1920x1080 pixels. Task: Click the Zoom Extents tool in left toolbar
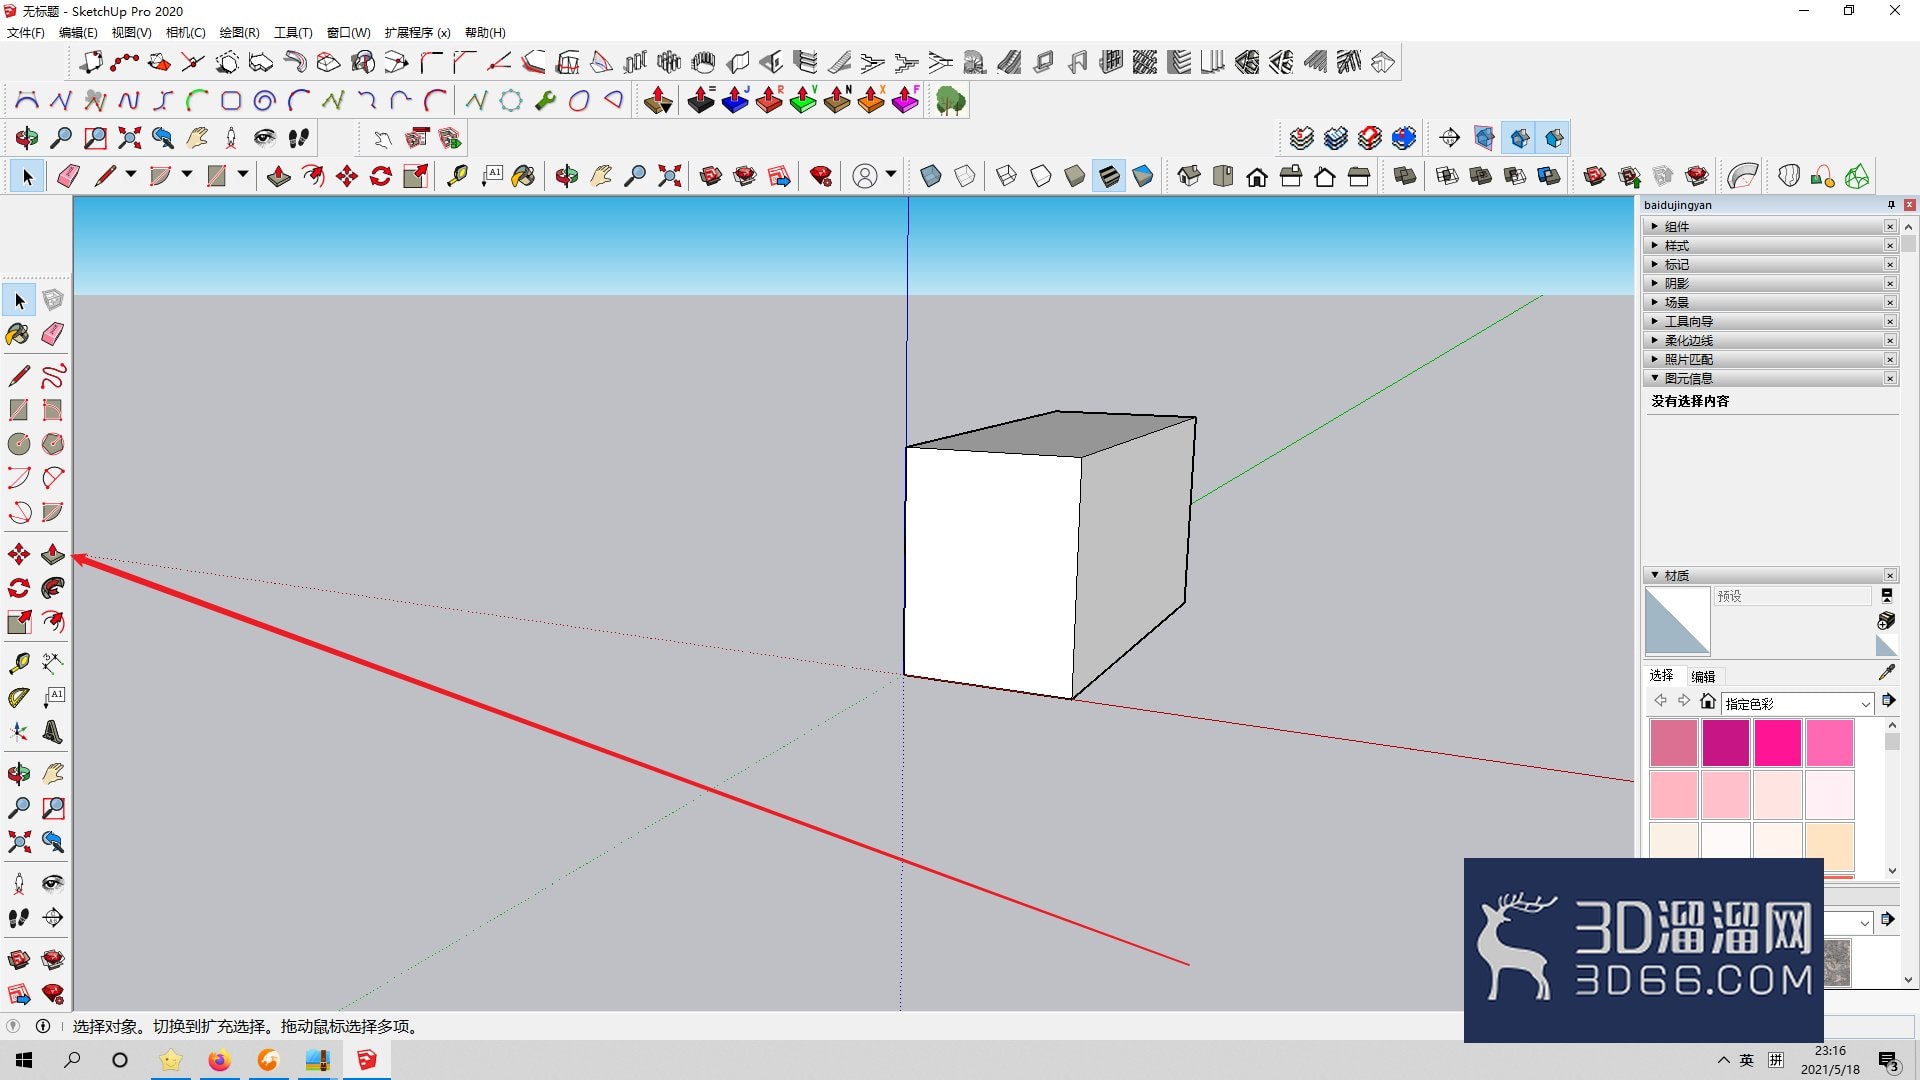pos(18,842)
